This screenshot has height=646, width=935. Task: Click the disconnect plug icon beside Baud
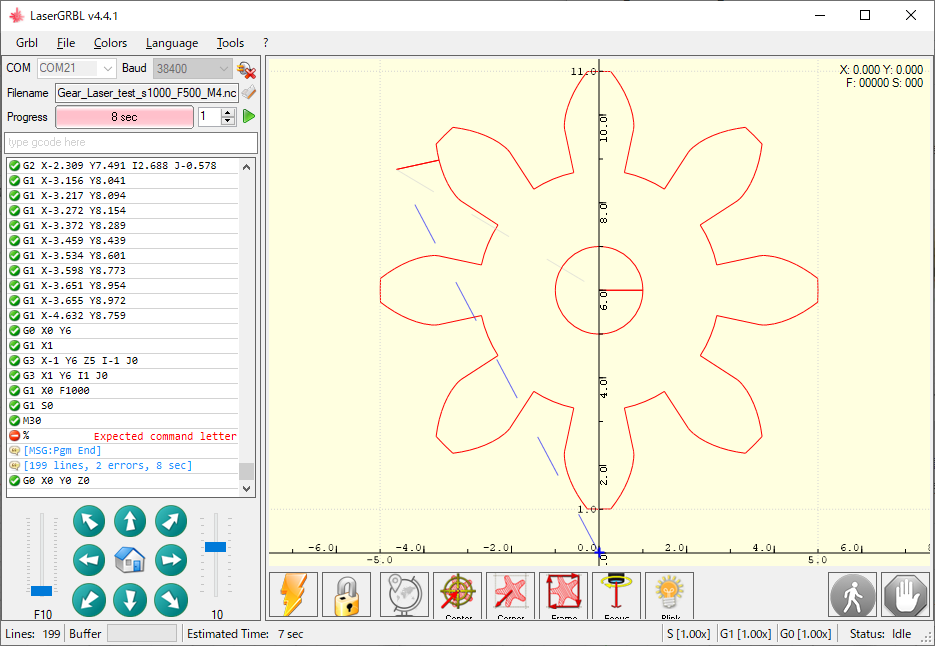click(x=246, y=69)
